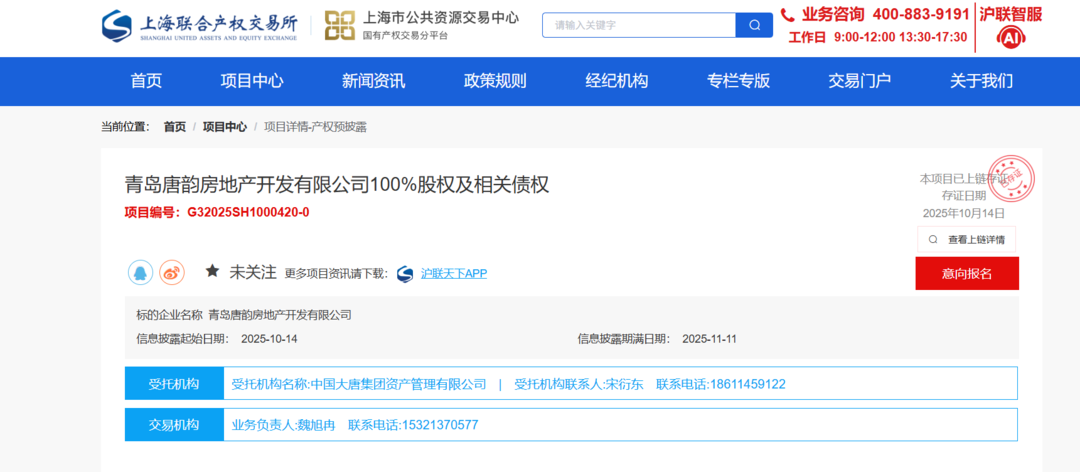The width and height of the screenshot is (1080, 472).
Task: Click the QQ share icon
Action: (x=140, y=272)
